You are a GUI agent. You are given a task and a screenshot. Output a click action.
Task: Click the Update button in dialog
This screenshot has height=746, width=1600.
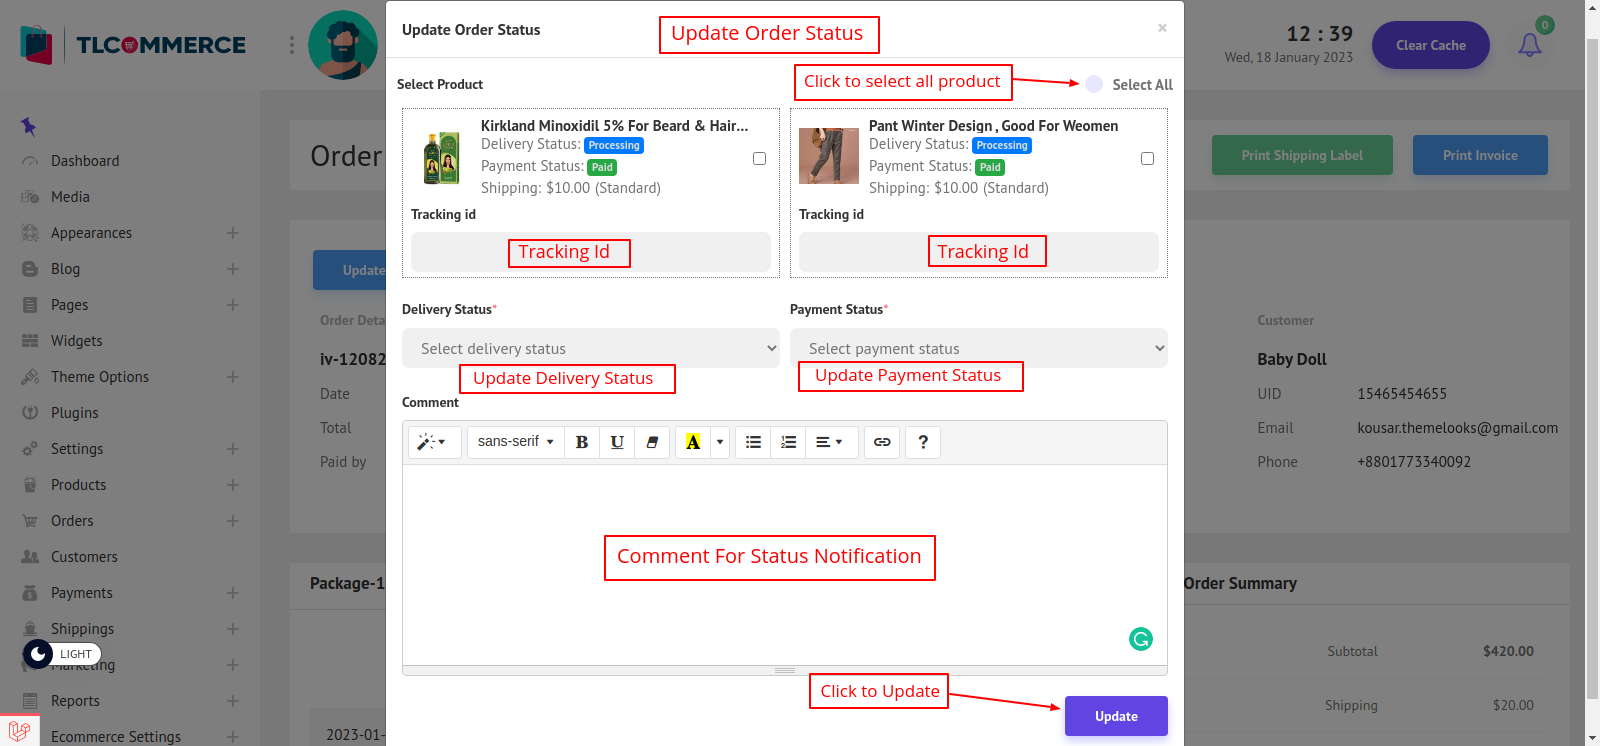pyautogui.click(x=1116, y=716)
